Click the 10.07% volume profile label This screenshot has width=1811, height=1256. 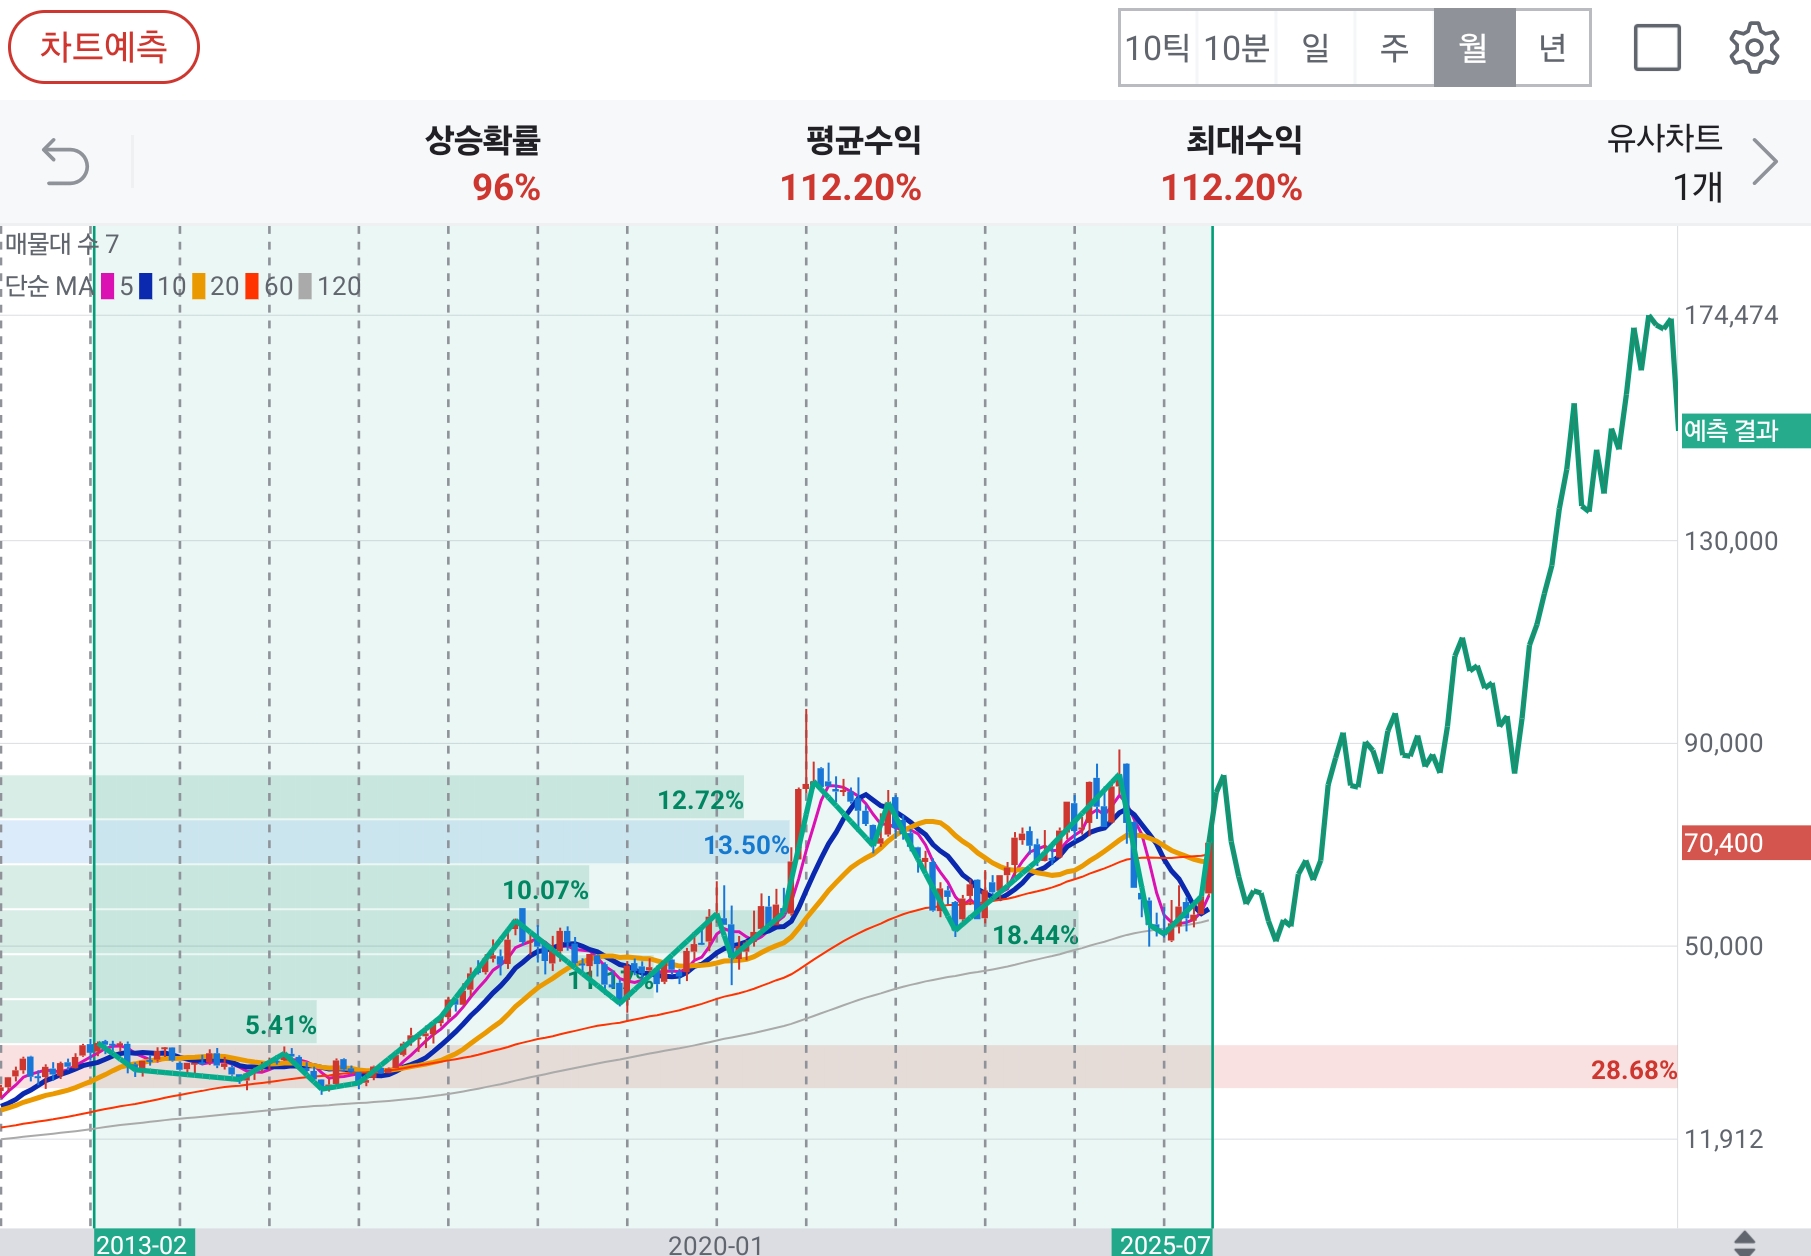coord(545,890)
